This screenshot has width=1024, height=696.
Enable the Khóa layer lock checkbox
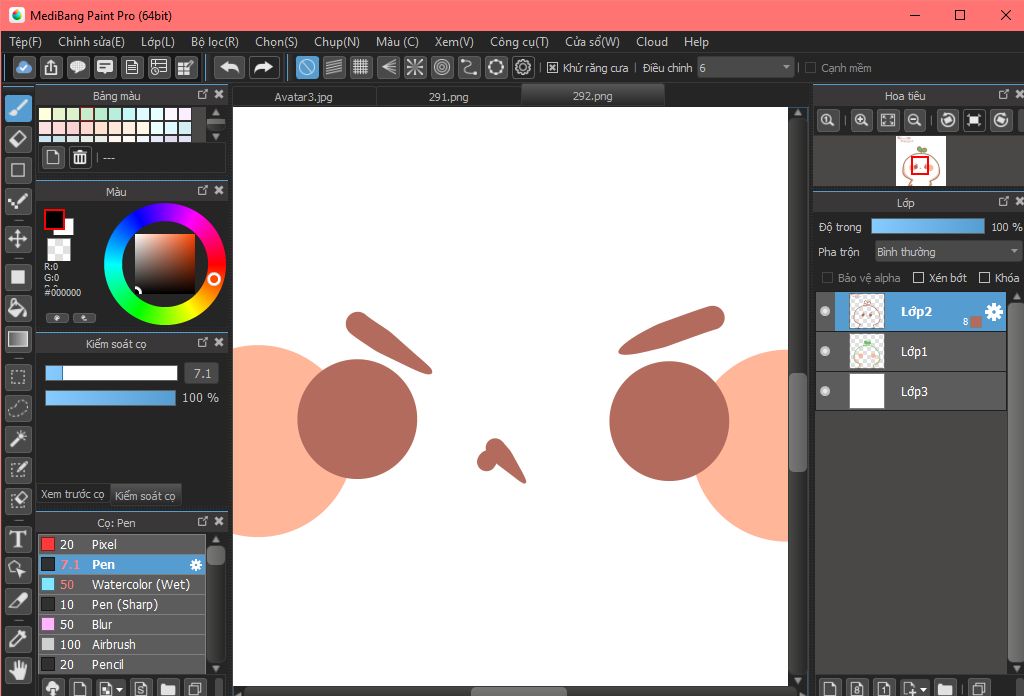985,277
